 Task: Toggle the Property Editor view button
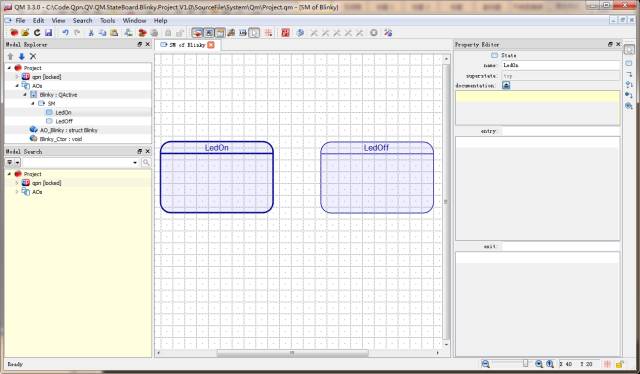tap(209, 33)
